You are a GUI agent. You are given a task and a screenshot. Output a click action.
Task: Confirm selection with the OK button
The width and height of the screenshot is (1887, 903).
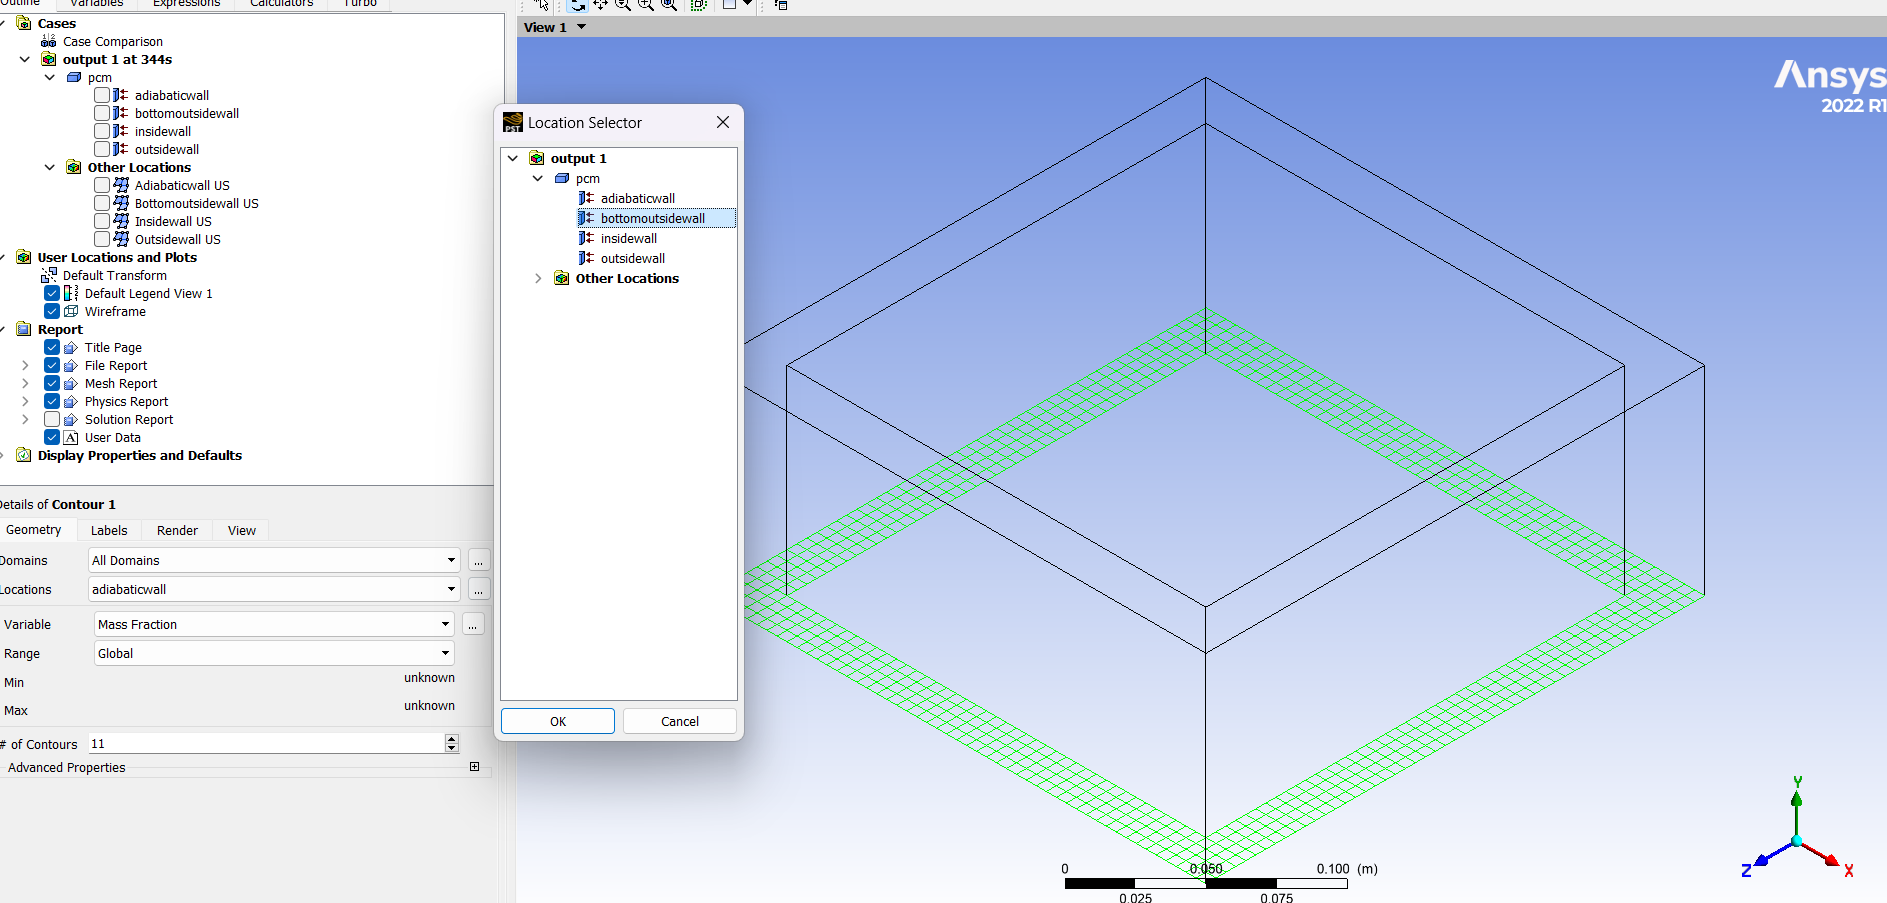(558, 722)
